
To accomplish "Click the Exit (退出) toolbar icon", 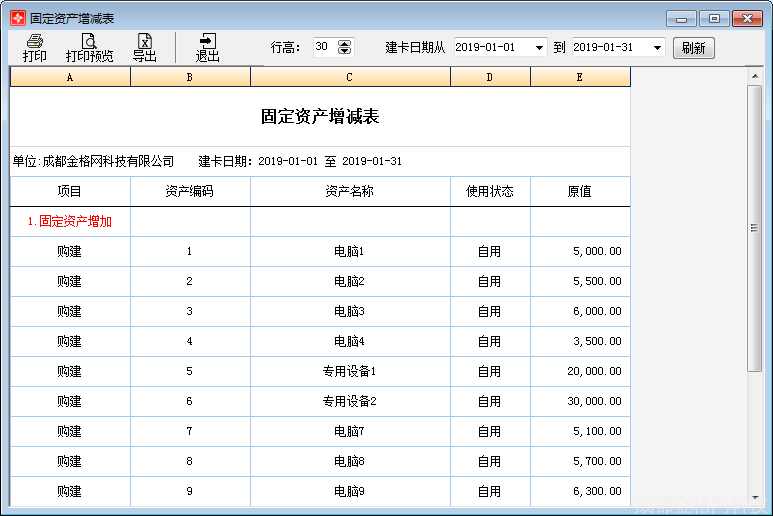I will [x=207, y=47].
